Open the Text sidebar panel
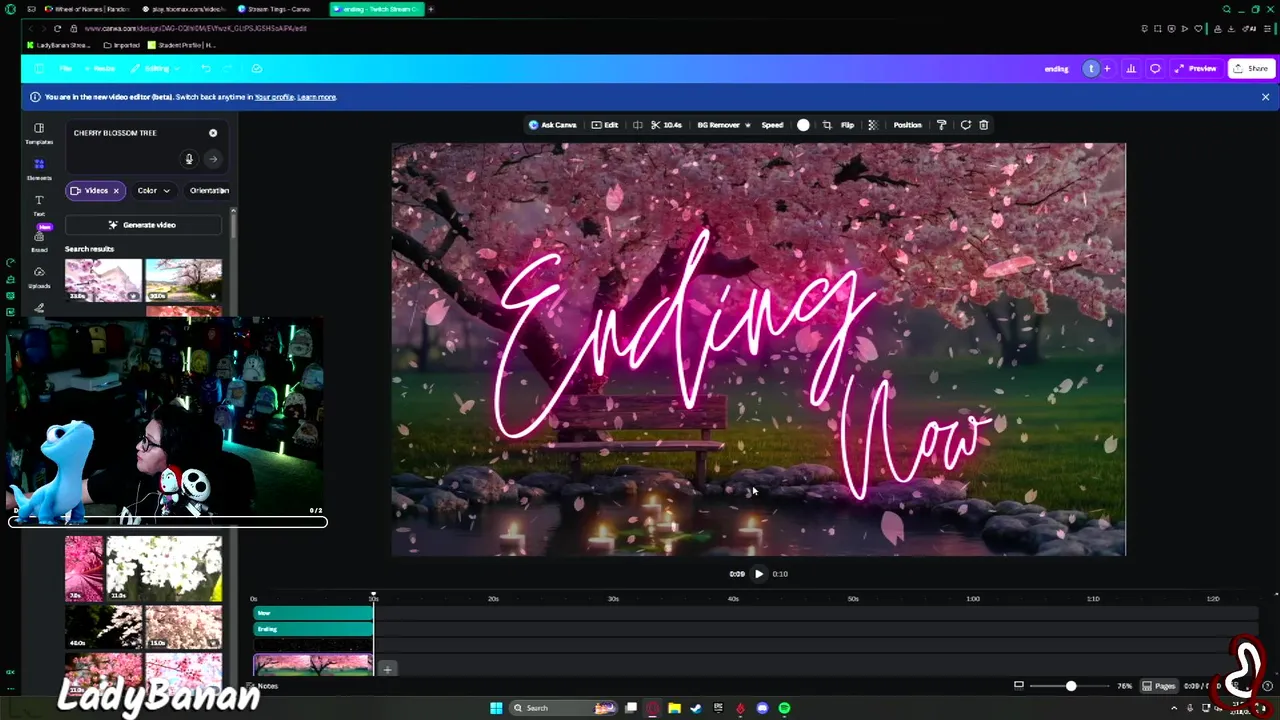Viewport: 1280px width, 720px height. click(39, 205)
